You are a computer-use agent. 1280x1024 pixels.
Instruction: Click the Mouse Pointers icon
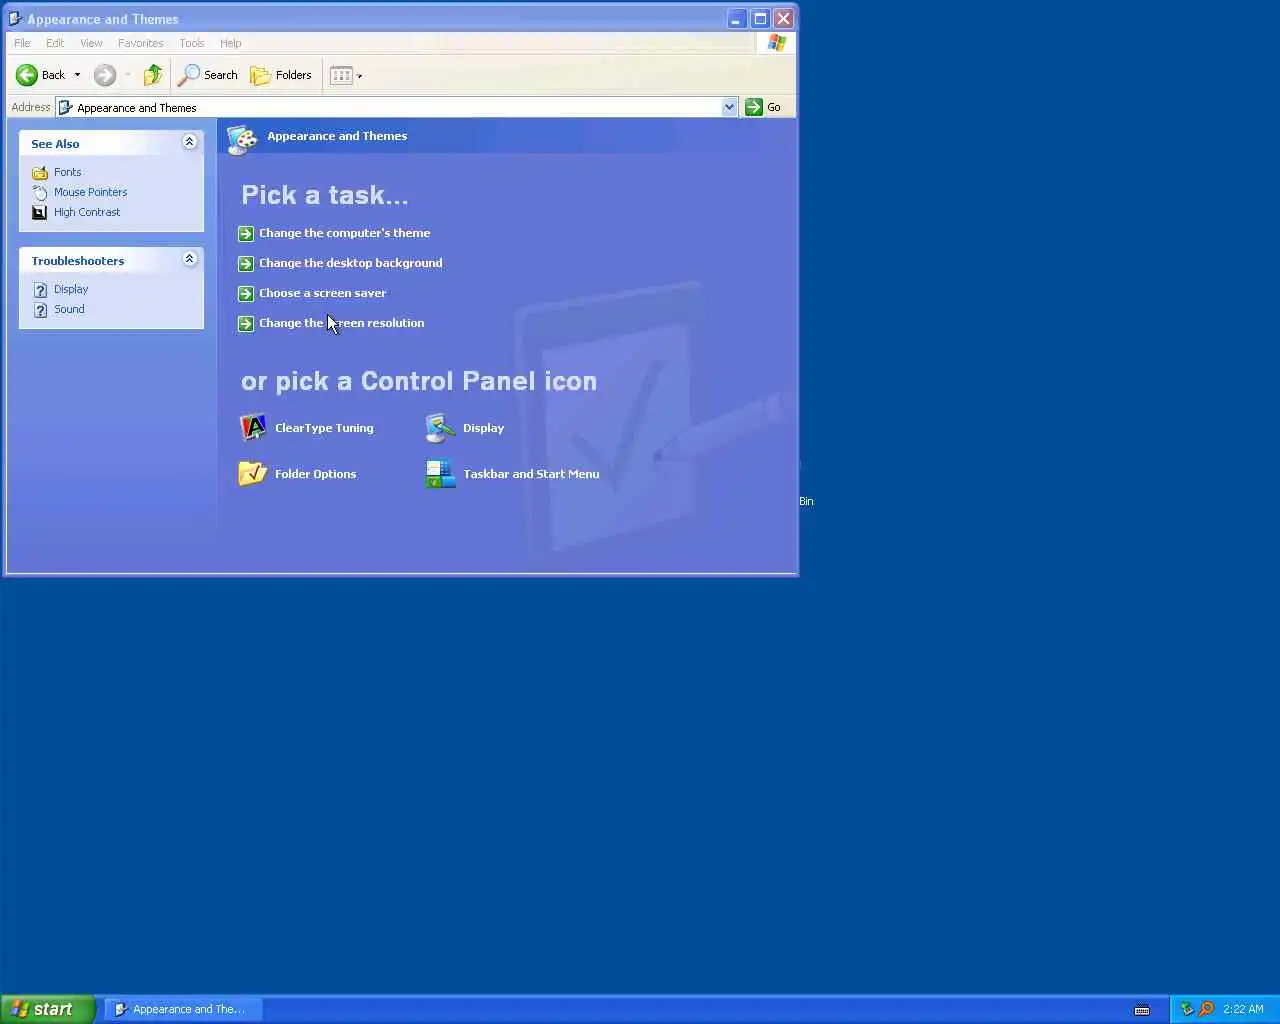tap(40, 192)
